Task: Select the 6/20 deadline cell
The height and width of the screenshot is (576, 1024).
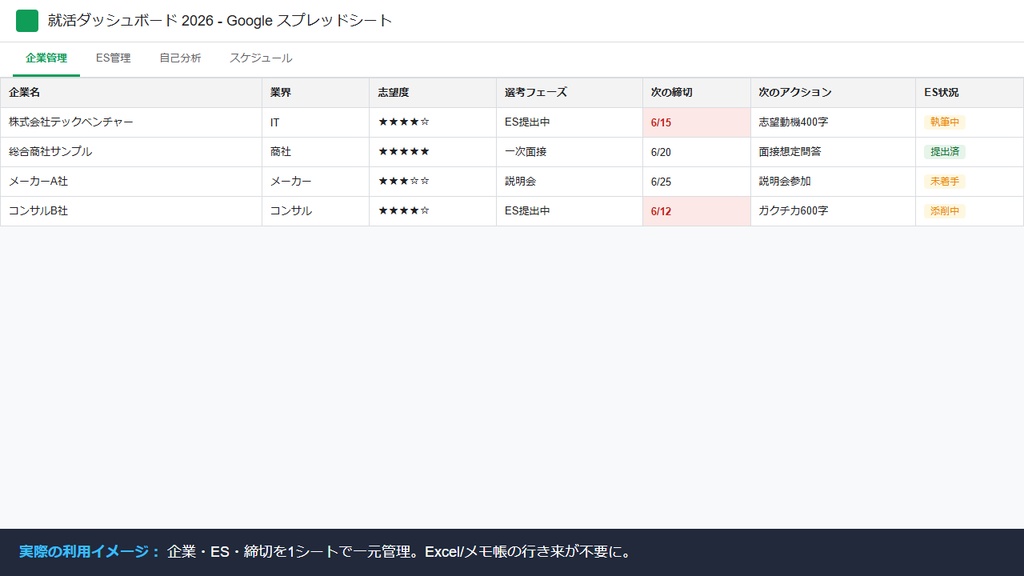Action: (x=696, y=152)
